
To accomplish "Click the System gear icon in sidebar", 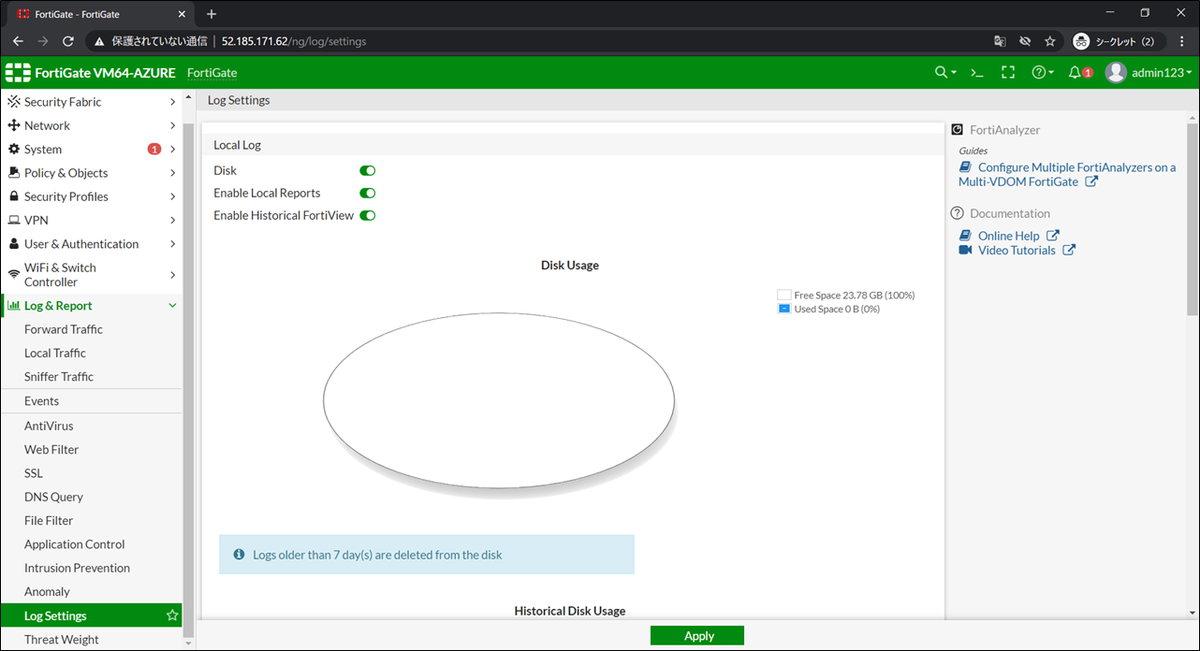I will (x=14, y=149).
